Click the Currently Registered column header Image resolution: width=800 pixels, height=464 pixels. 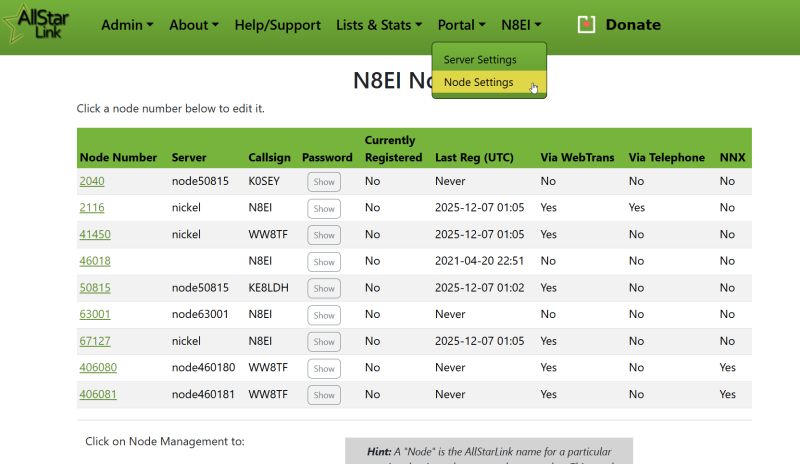[x=393, y=149]
